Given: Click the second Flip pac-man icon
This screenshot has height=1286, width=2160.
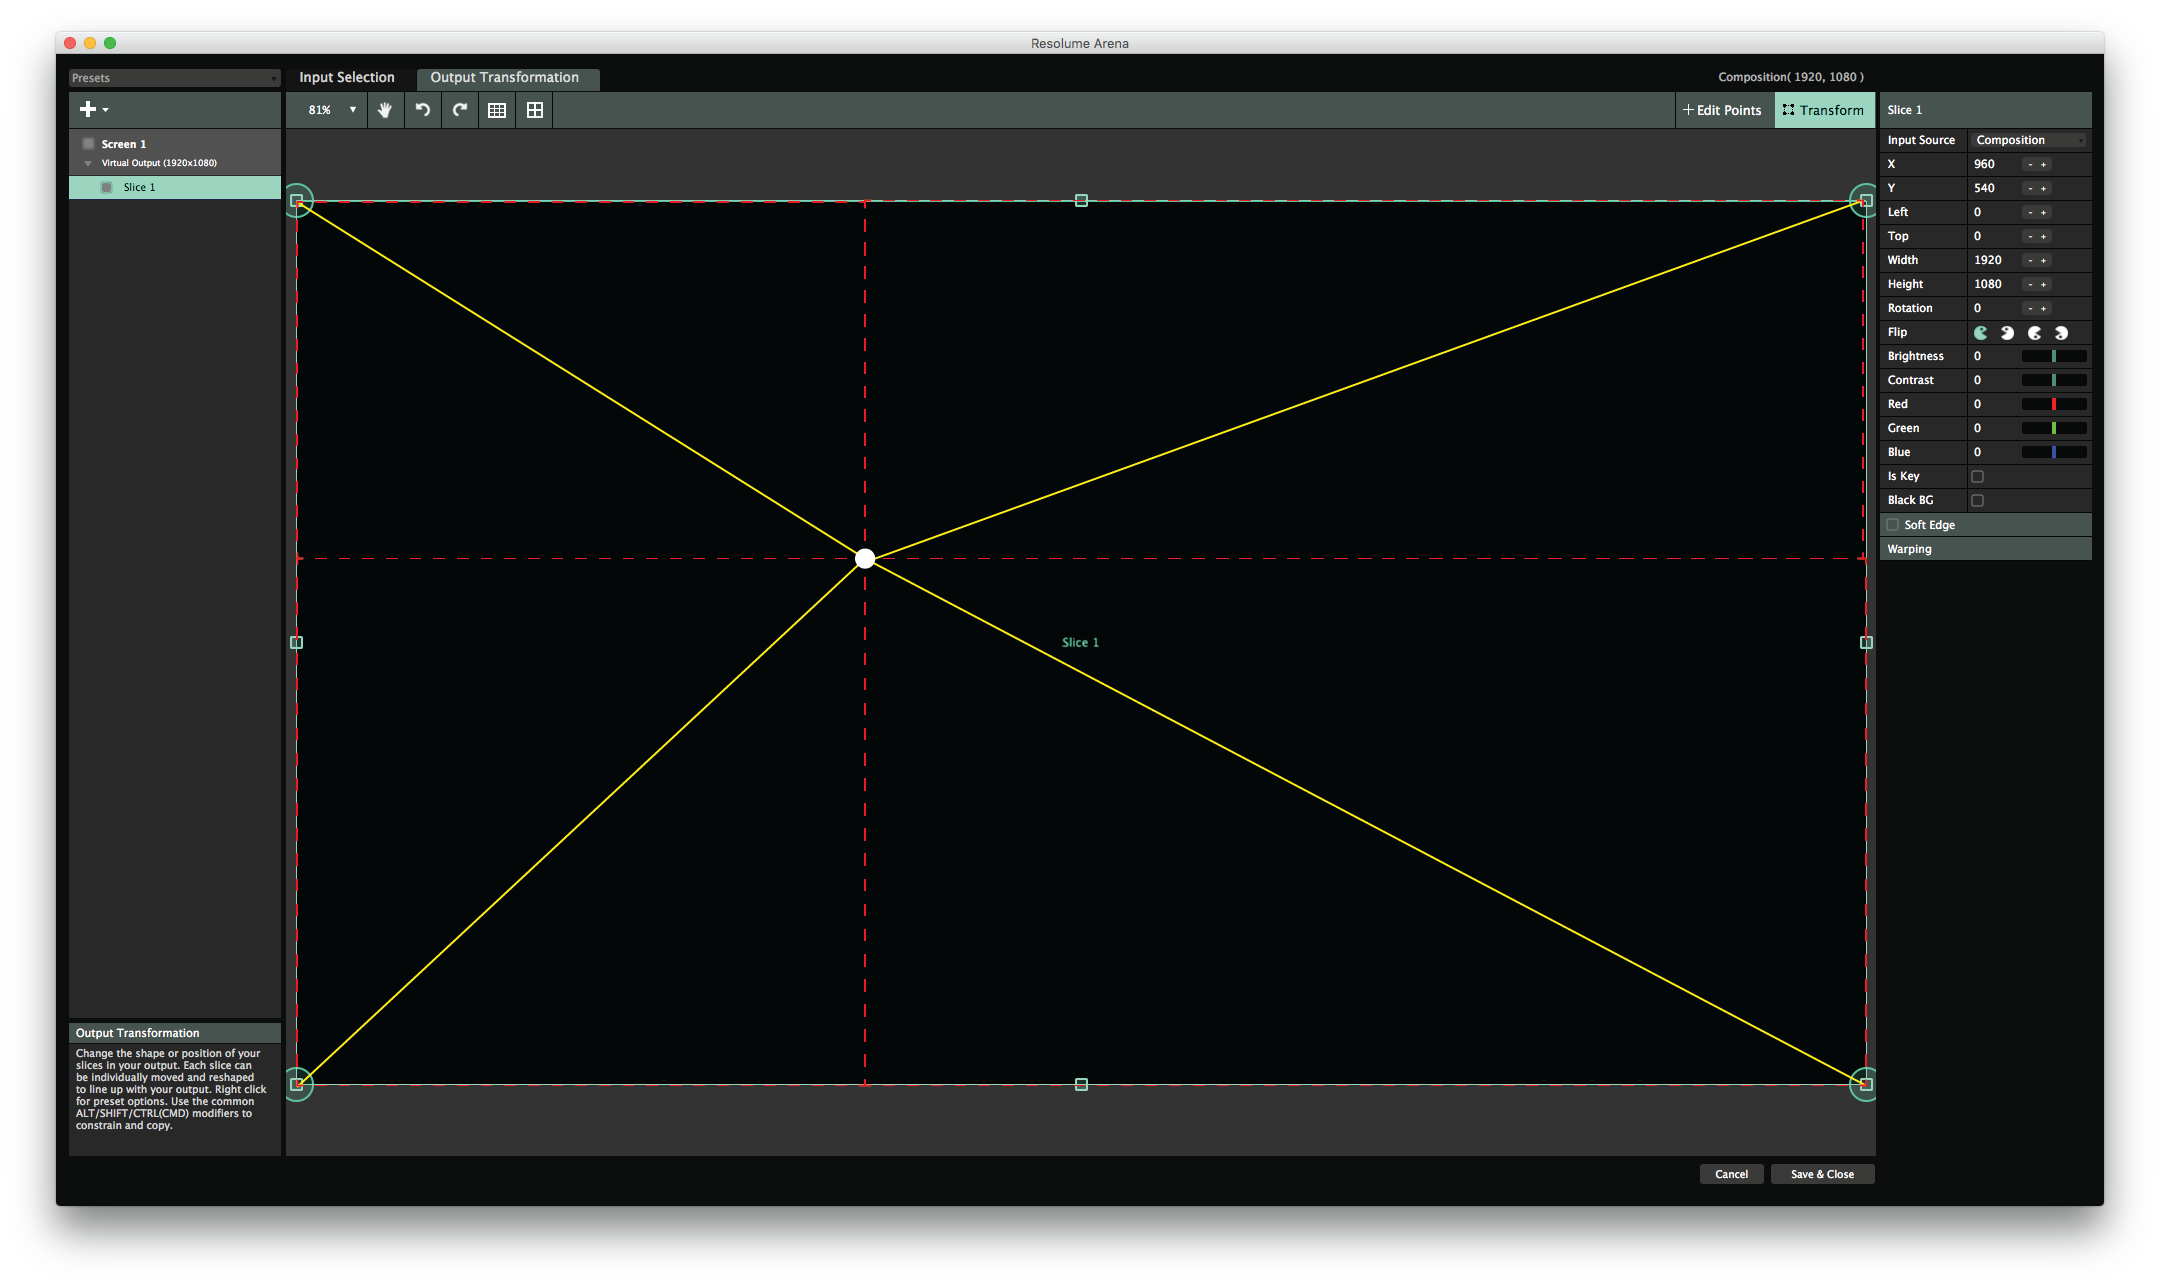Looking at the screenshot, I should [x=2007, y=333].
